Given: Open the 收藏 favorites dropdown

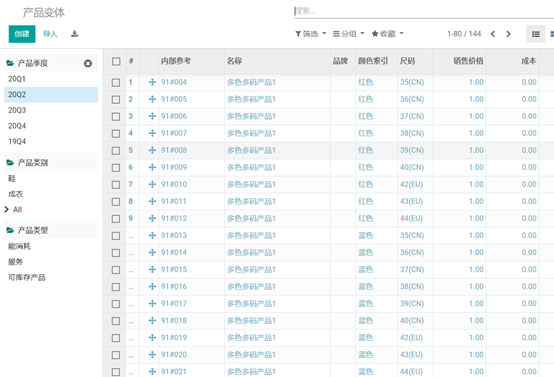Looking at the screenshot, I should (x=388, y=34).
